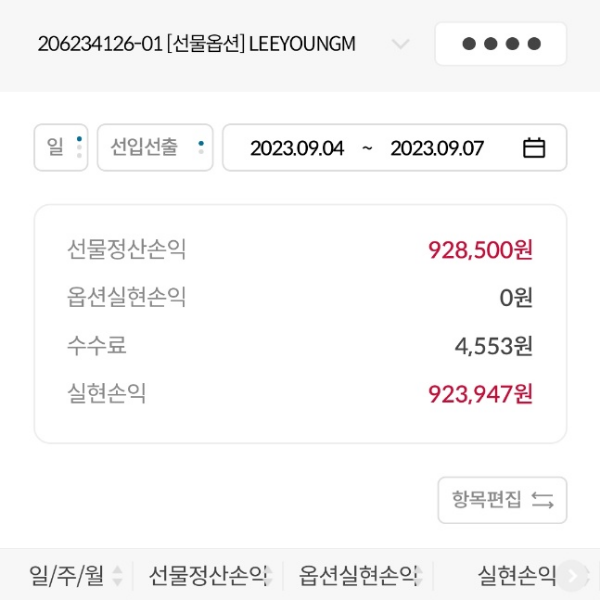Open the calendar date picker icon

click(534, 148)
